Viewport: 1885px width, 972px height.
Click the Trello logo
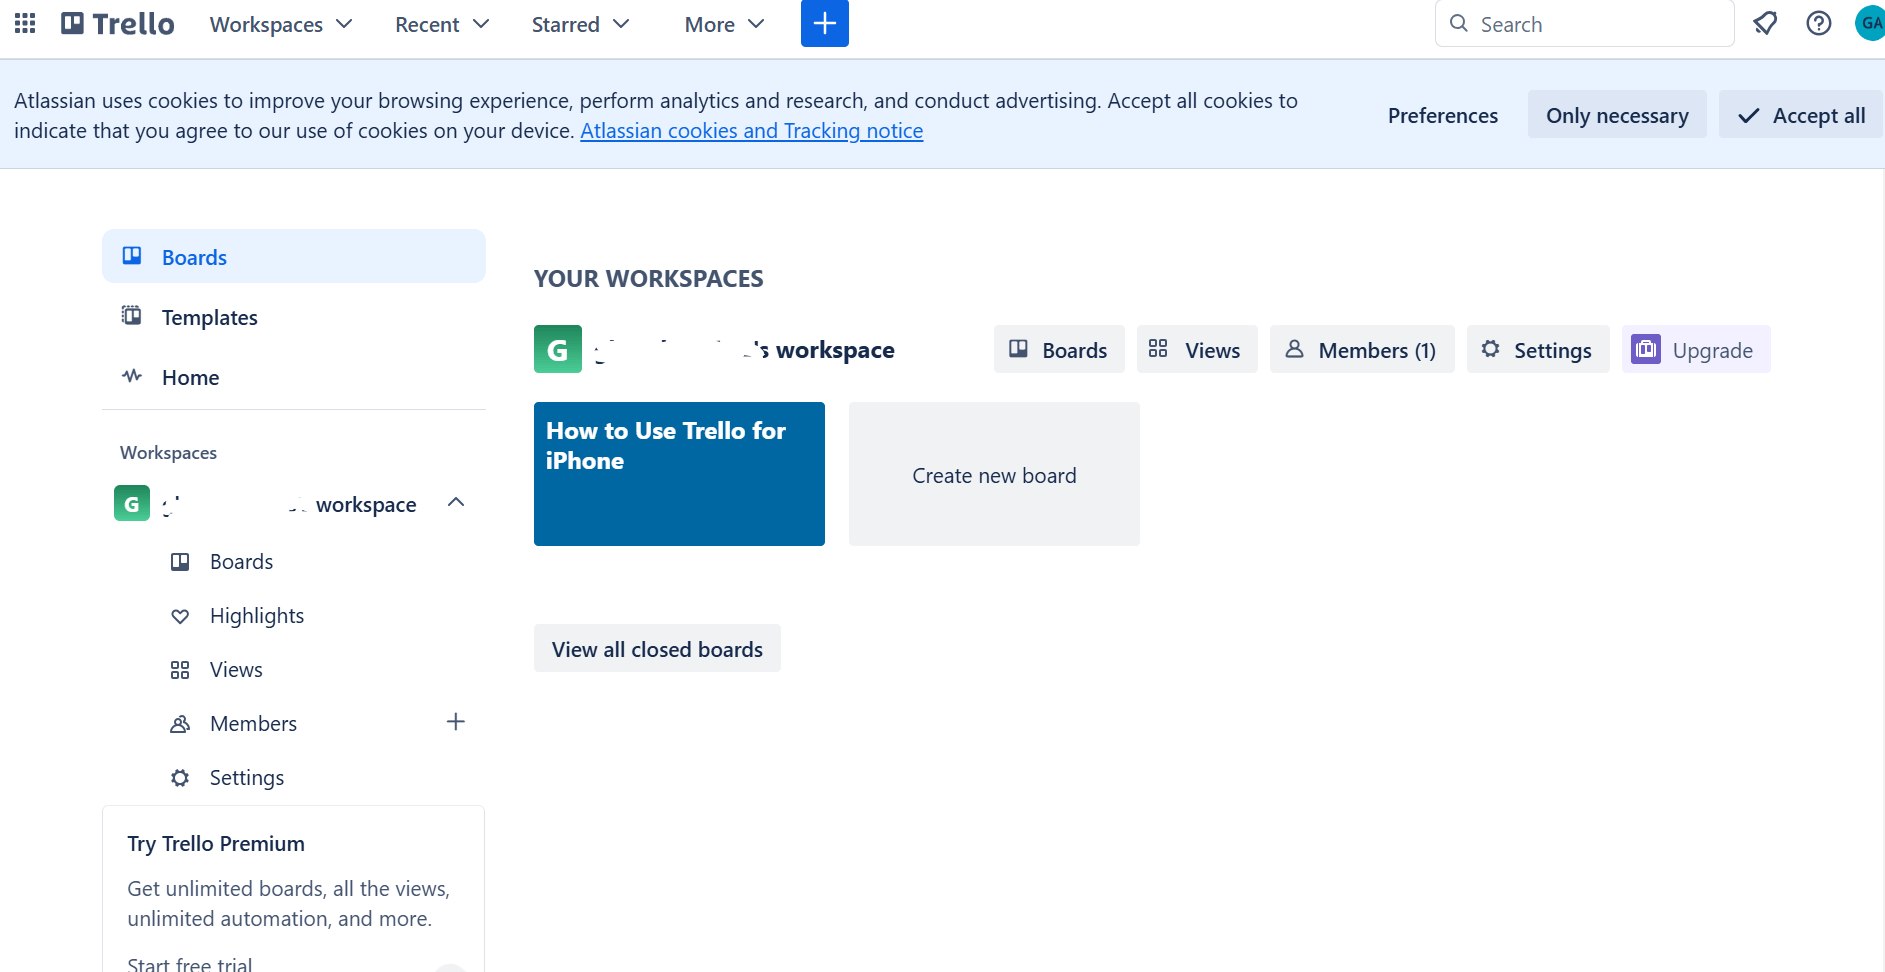[118, 23]
